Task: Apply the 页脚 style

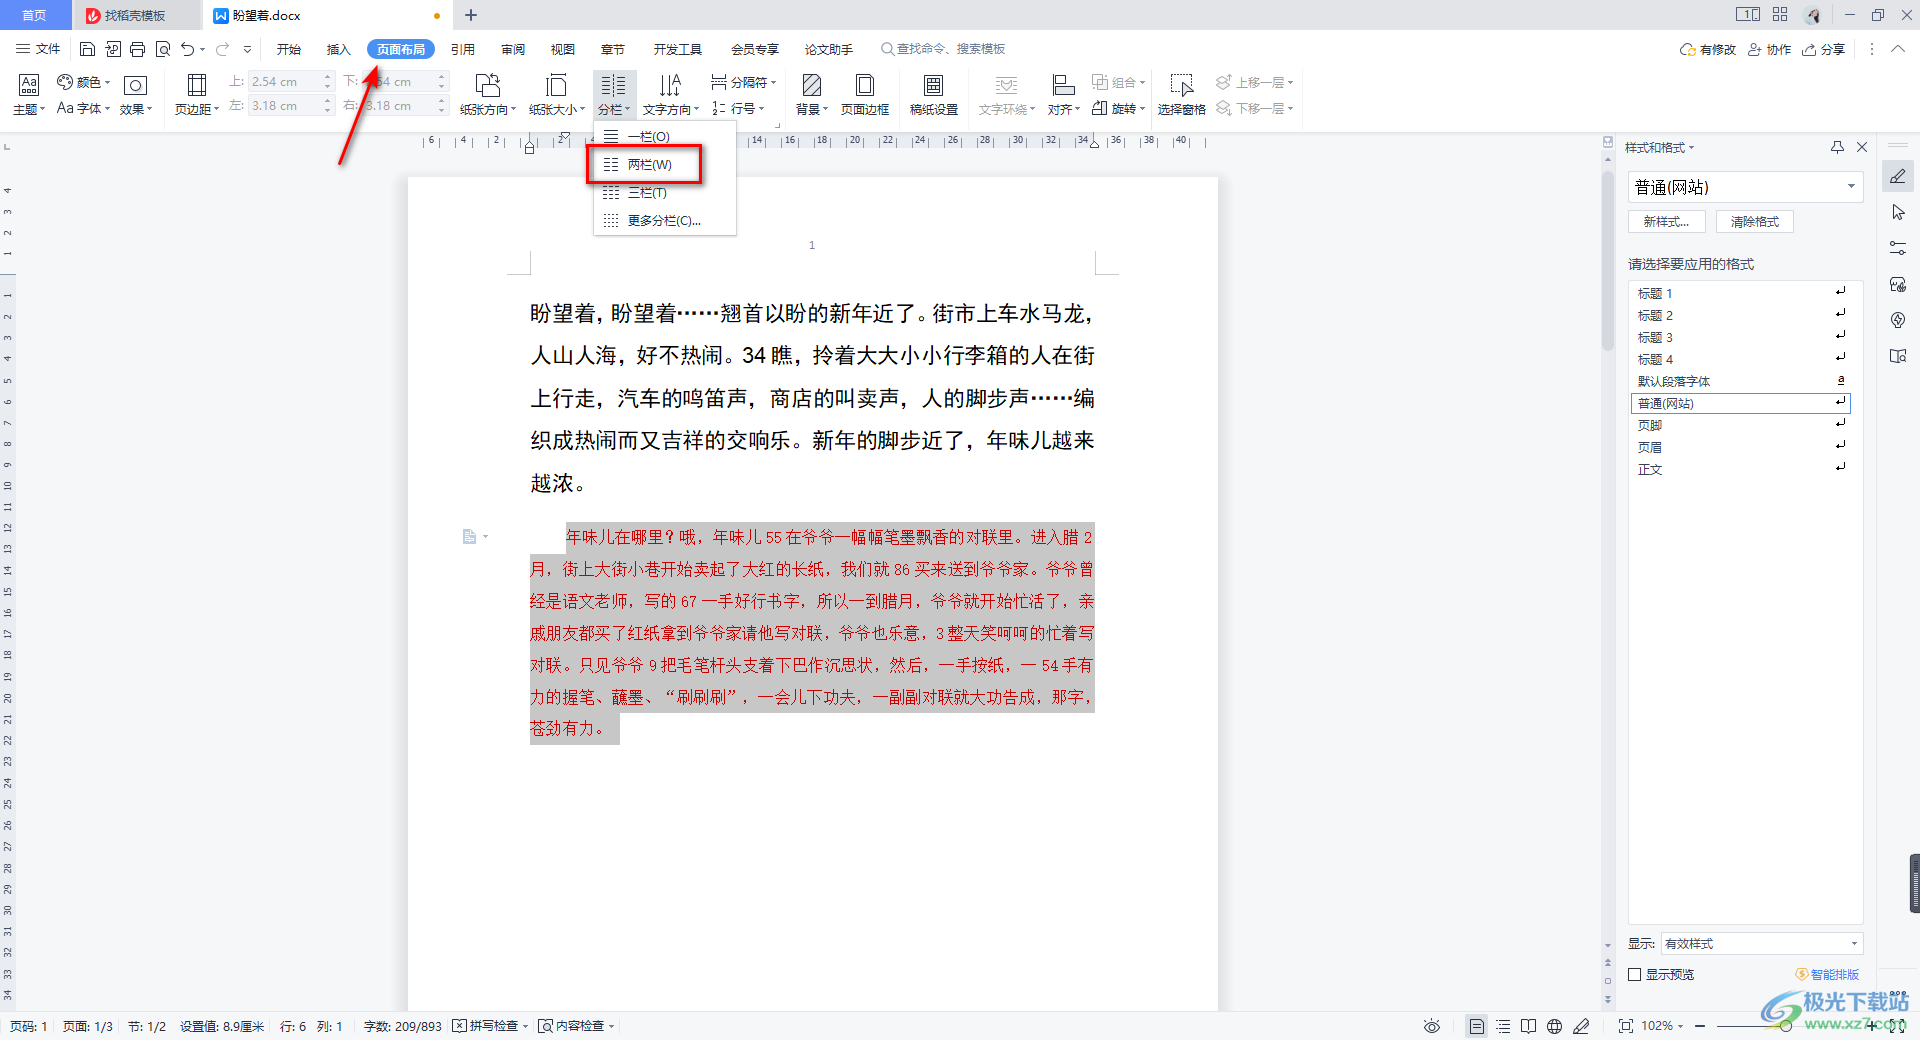Action: tap(1740, 425)
